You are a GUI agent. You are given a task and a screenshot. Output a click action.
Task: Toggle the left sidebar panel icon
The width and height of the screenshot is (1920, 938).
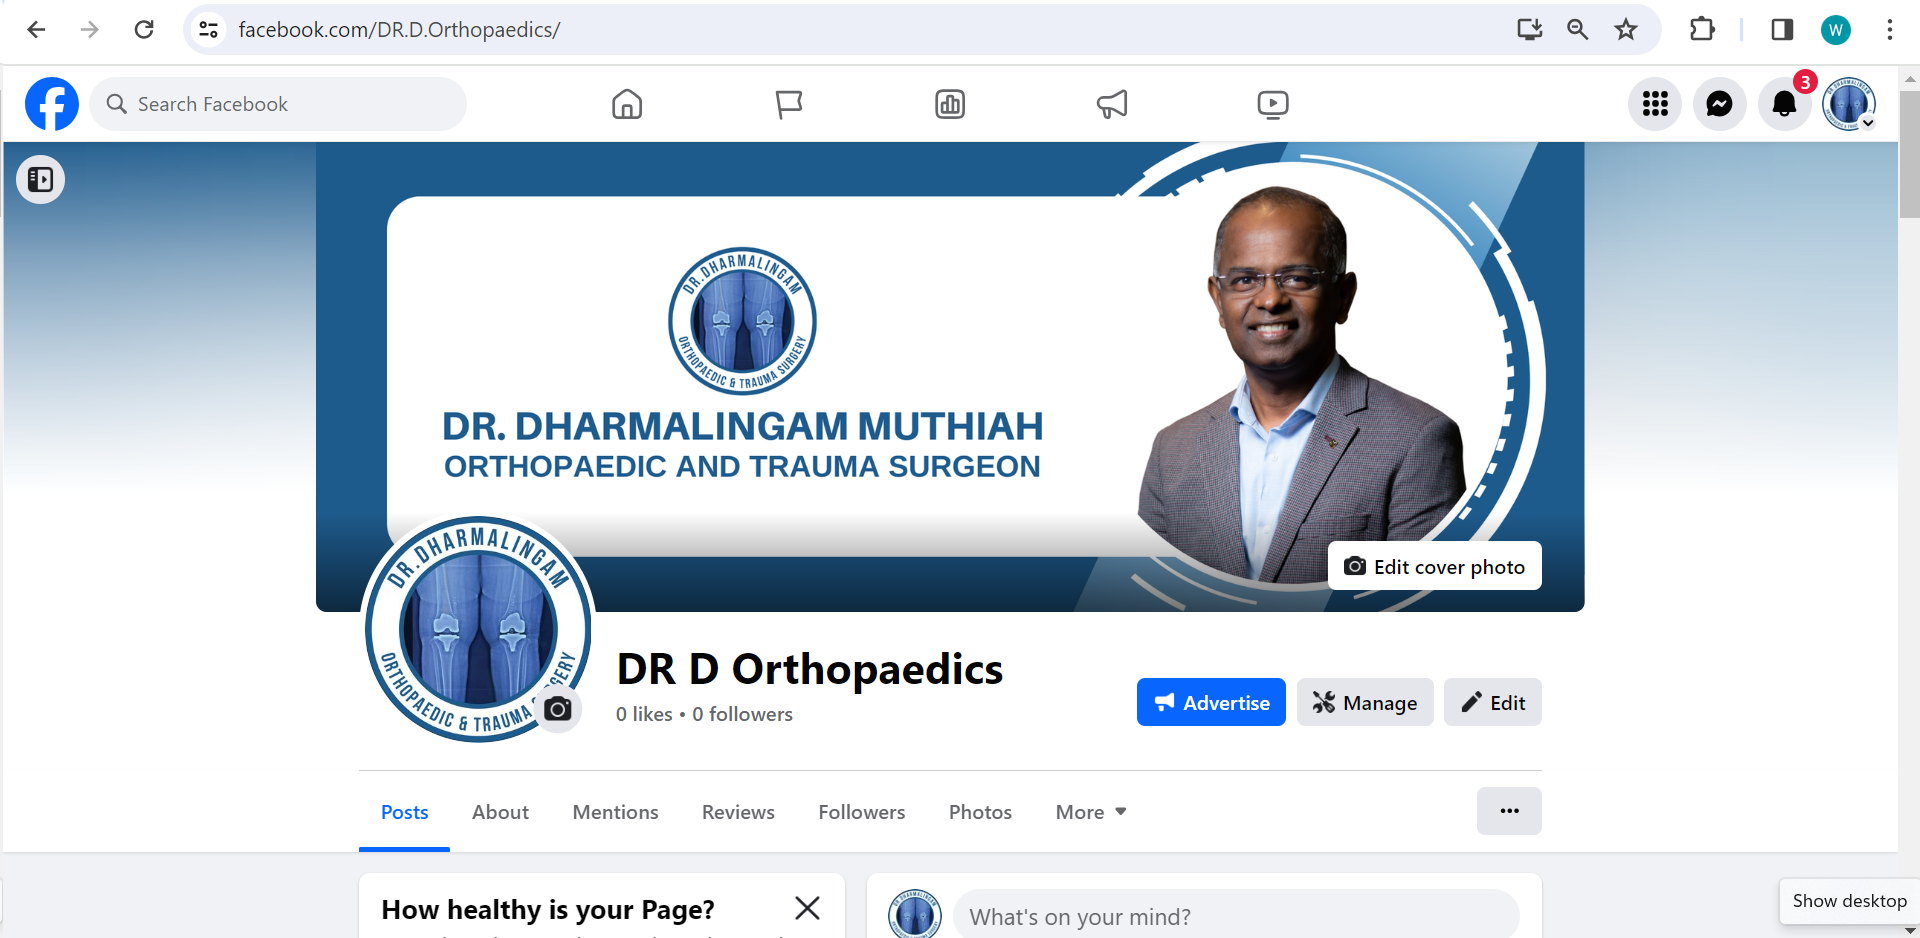pyautogui.click(x=41, y=180)
